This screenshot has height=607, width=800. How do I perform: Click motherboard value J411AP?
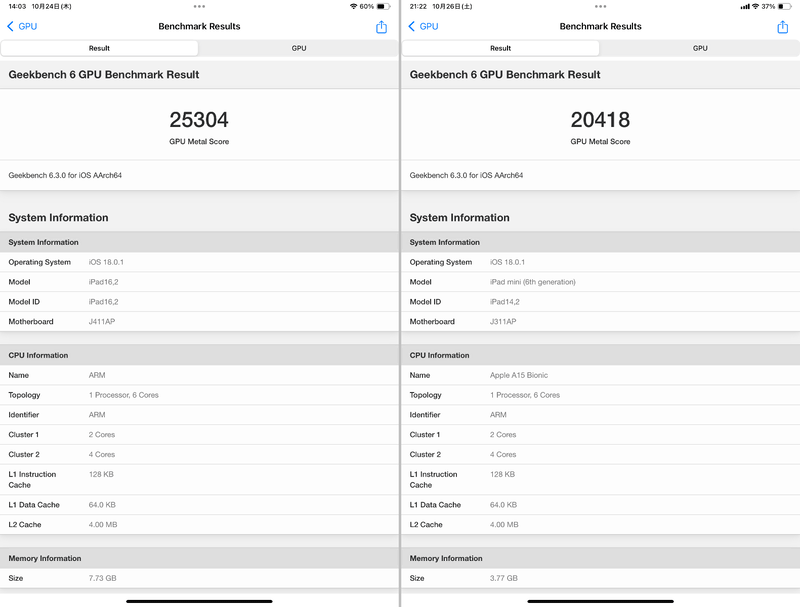click(x=102, y=322)
